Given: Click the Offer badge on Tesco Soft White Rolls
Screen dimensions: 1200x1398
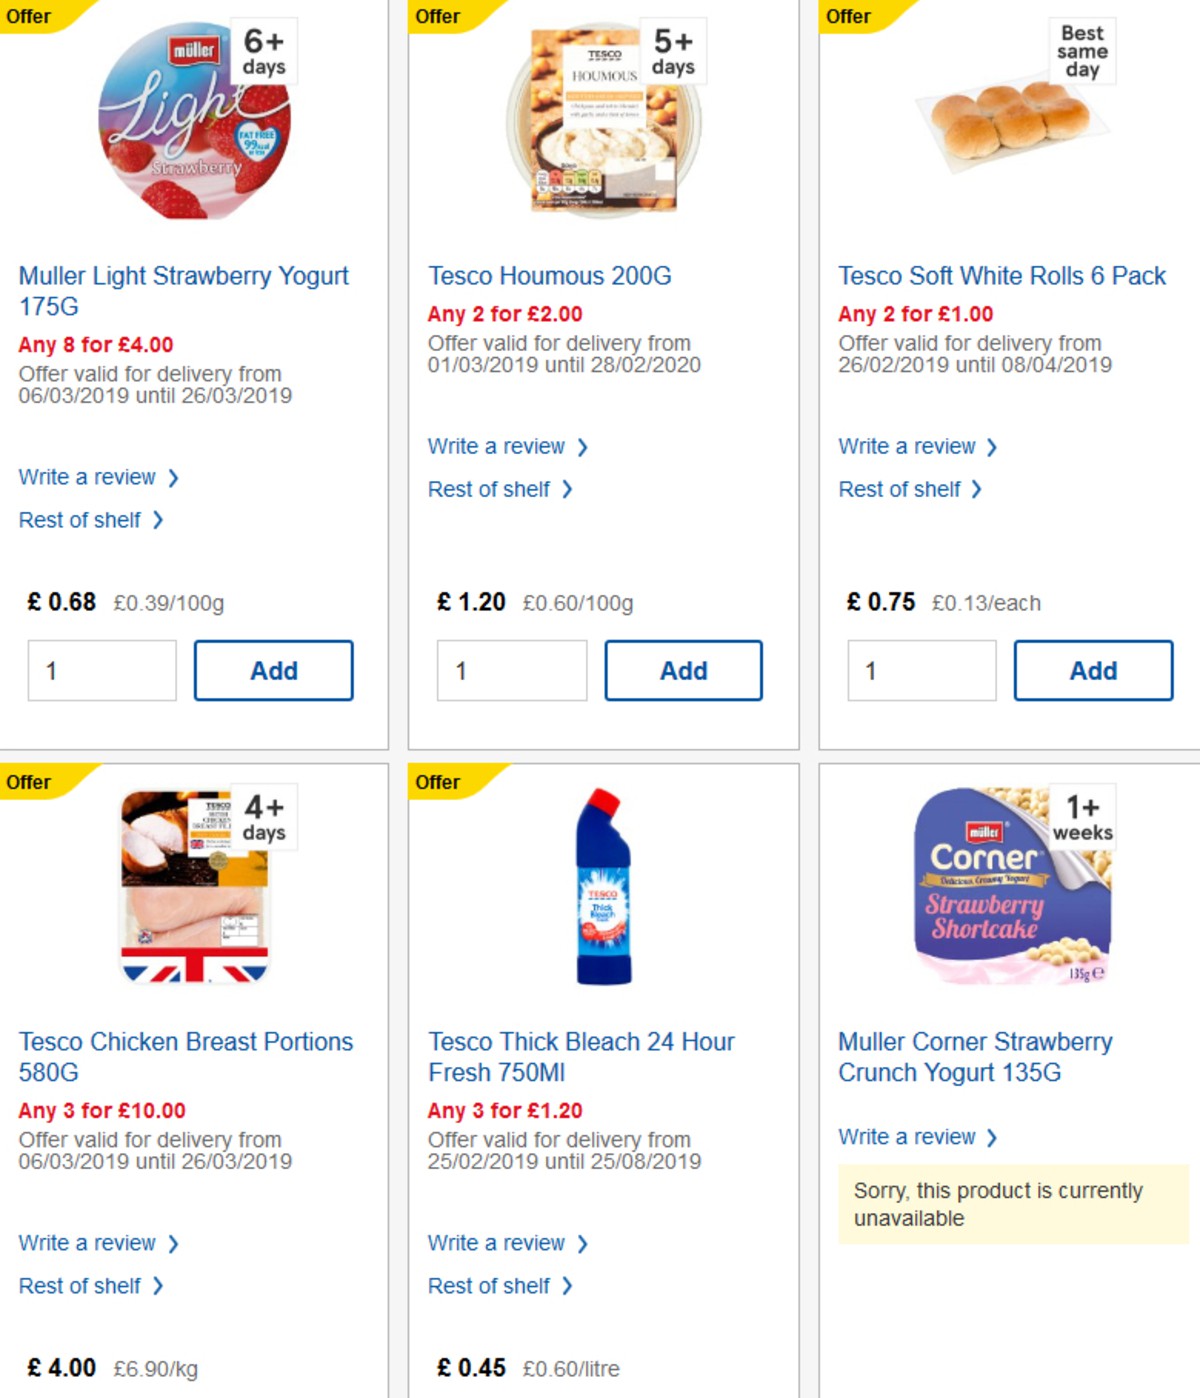Looking at the screenshot, I should (848, 16).
